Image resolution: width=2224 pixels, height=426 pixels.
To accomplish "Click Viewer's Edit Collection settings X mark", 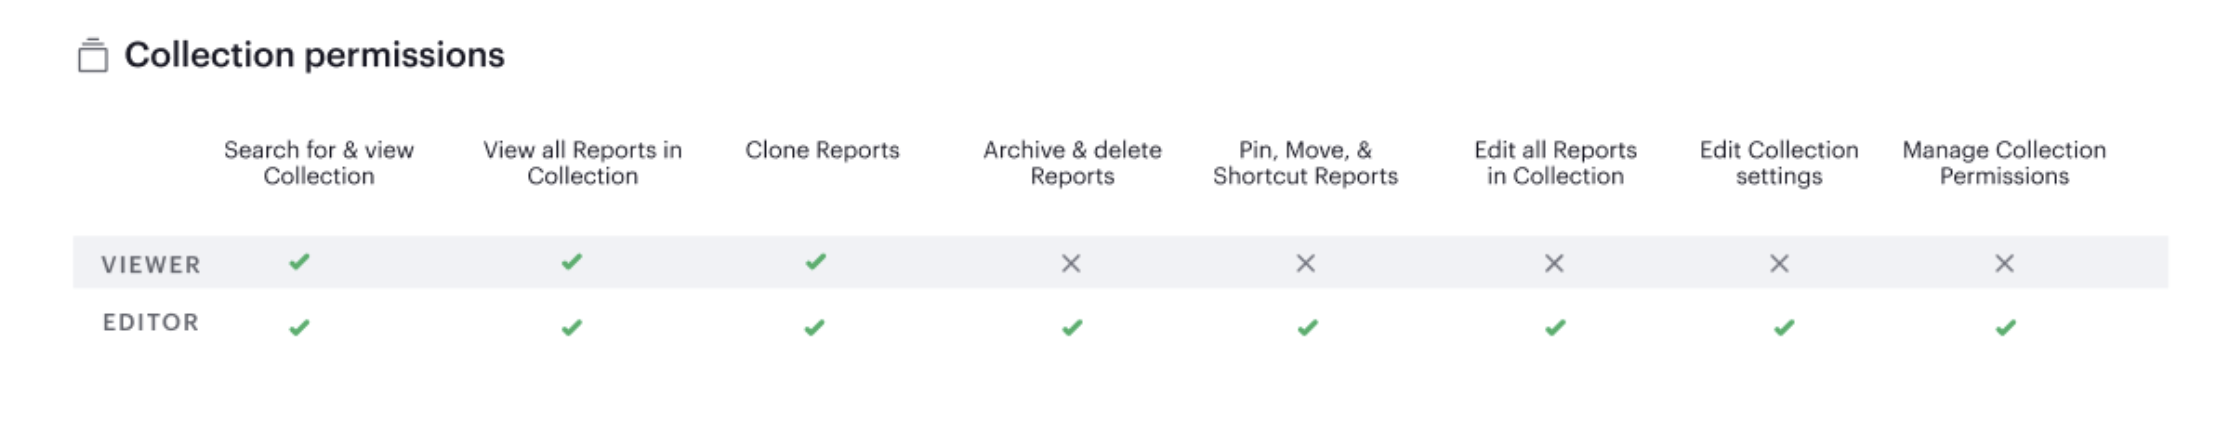I will tap(1779, 264).
